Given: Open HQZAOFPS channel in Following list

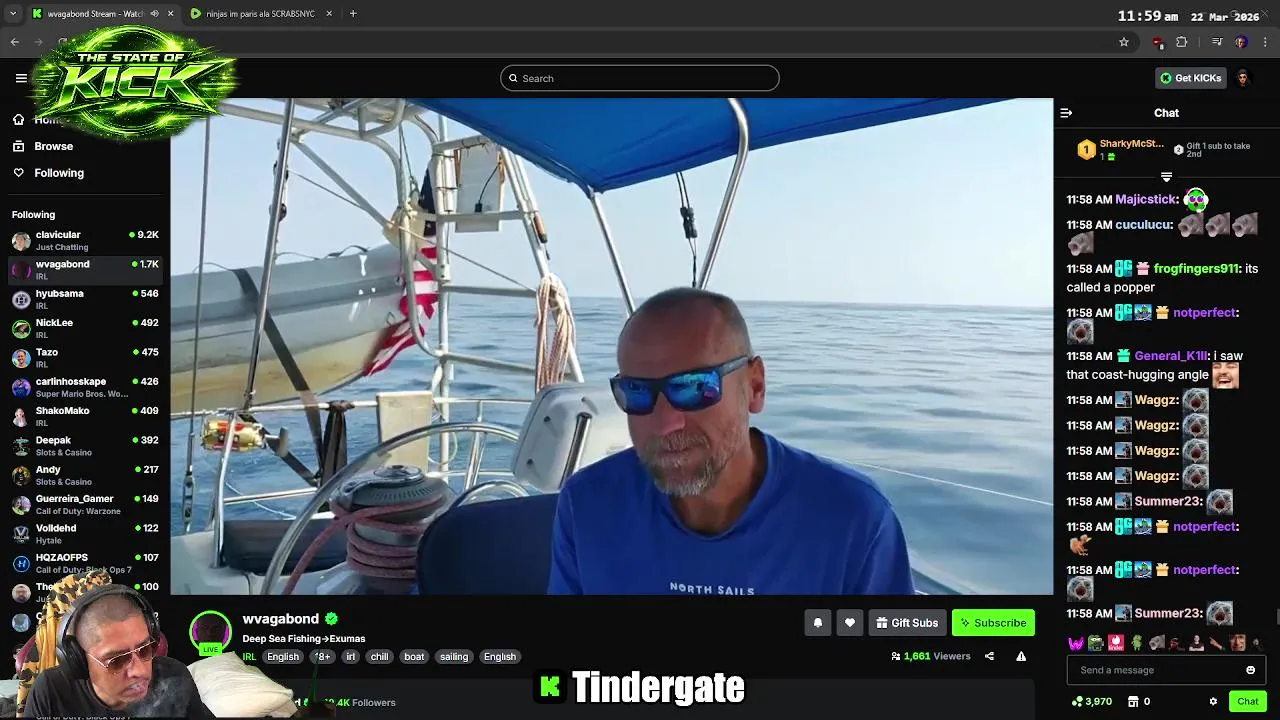Looking at the screenshot, I should pos(85,563).
